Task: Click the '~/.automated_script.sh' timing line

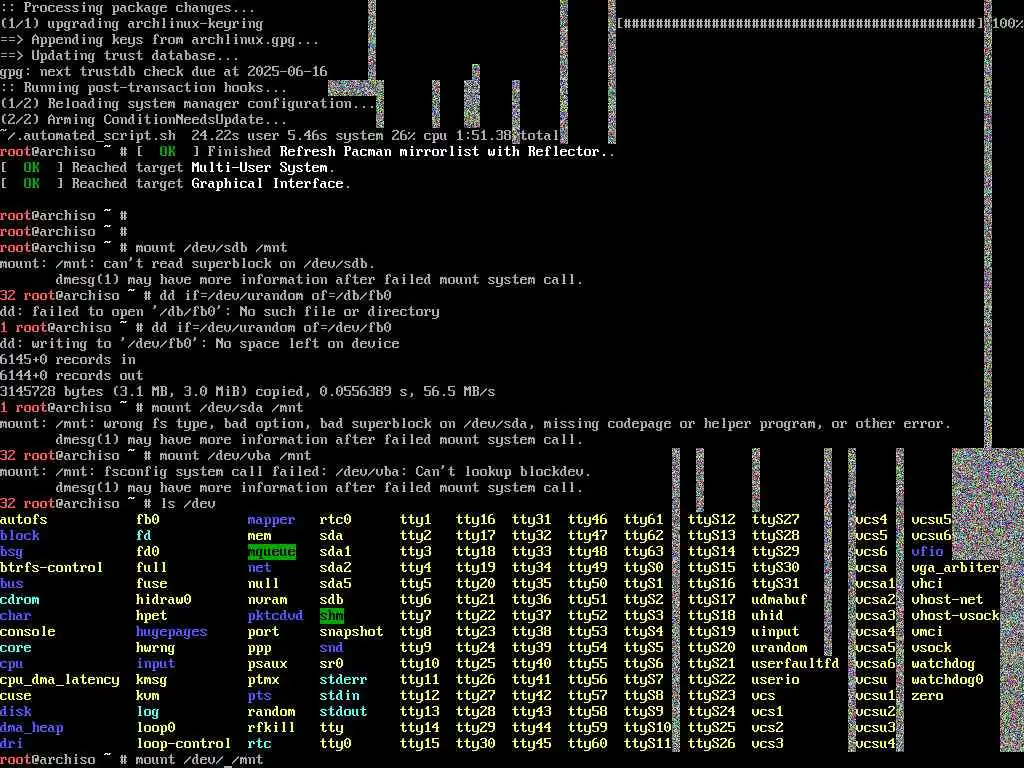Action: click(280, 136)
